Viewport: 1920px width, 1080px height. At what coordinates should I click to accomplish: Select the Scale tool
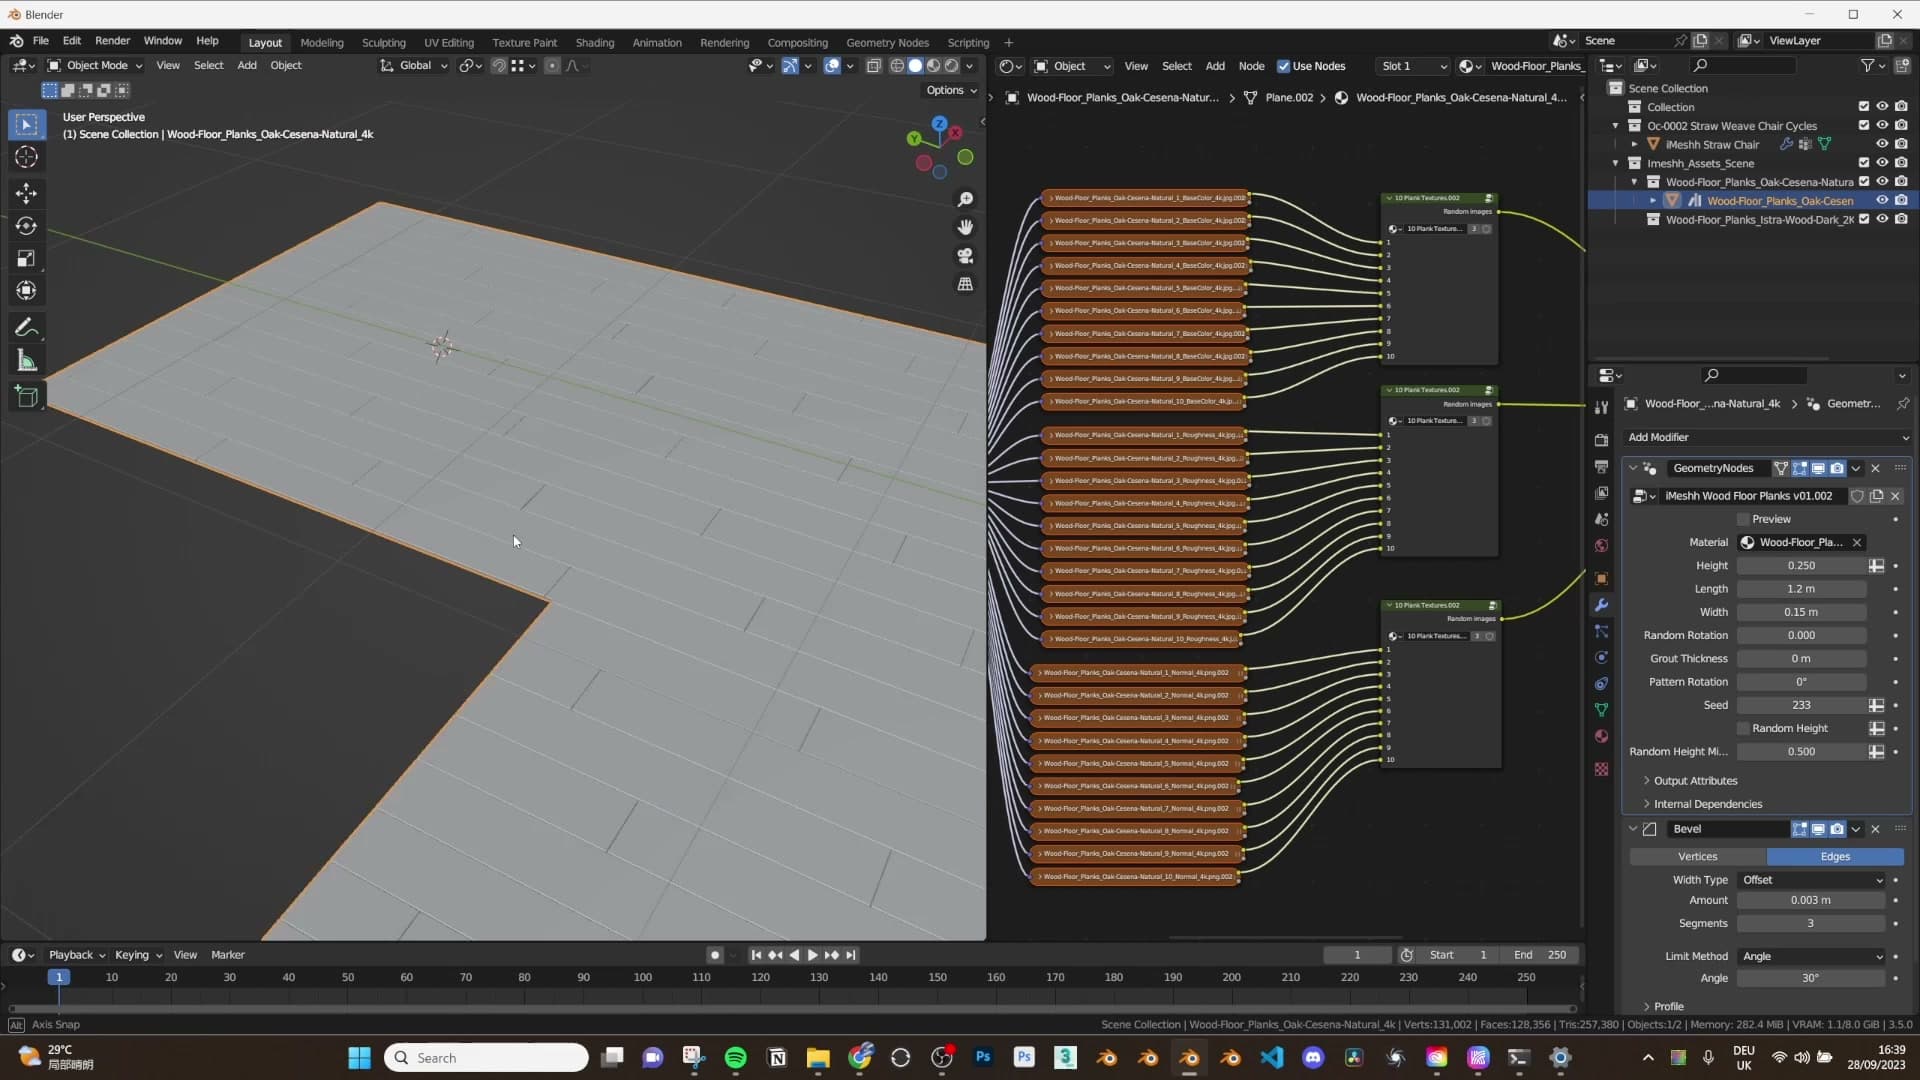click(27, 259)
